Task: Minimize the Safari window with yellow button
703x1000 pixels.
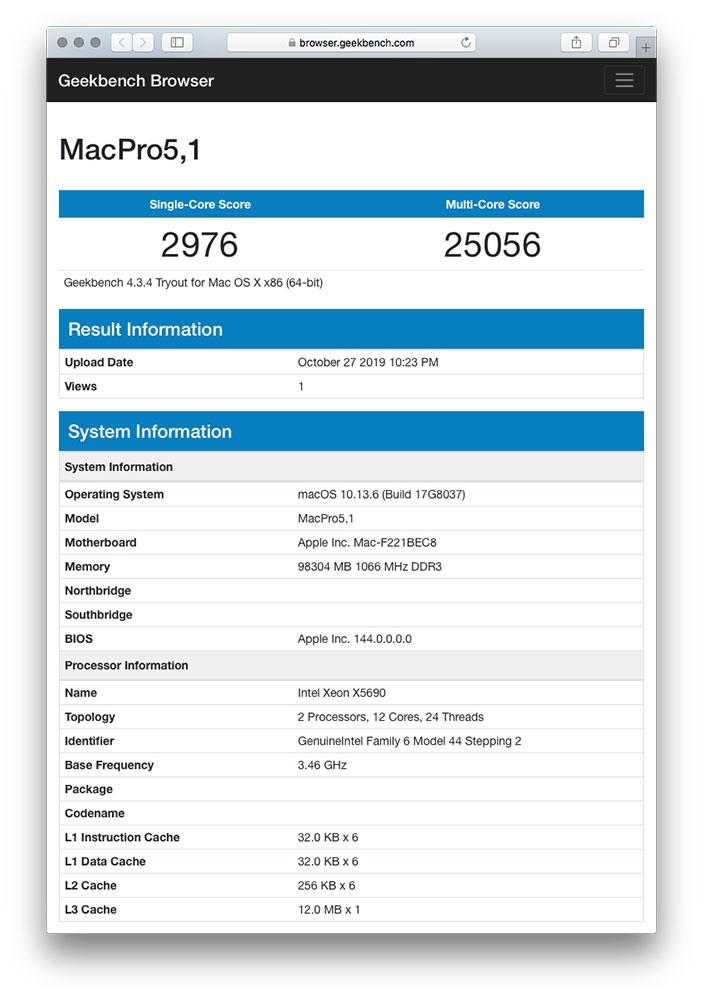Action: pos(79,43)
